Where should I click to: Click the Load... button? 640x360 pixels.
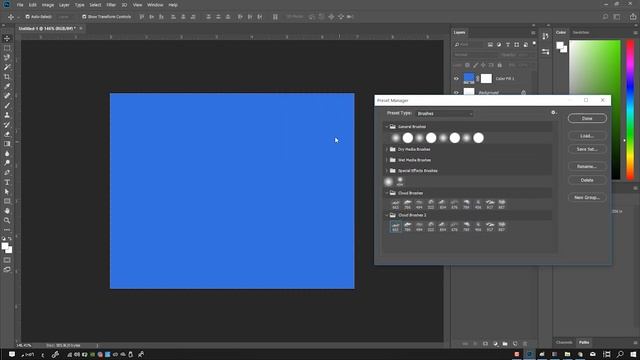point(587,136)
